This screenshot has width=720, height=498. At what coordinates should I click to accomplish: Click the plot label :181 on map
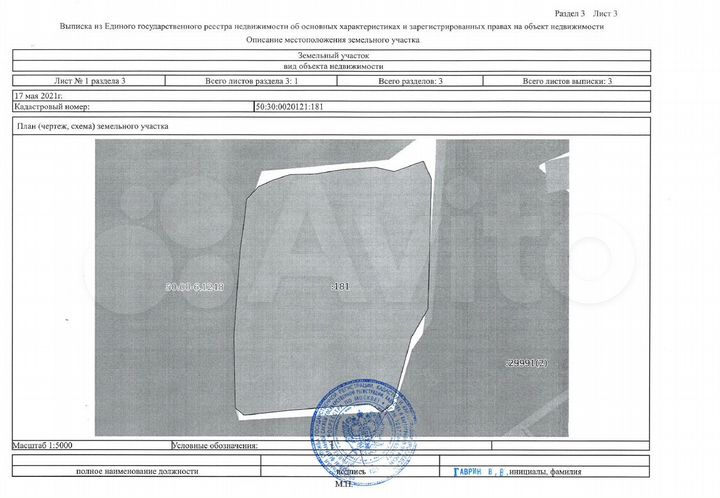click(x=340, y=286)
